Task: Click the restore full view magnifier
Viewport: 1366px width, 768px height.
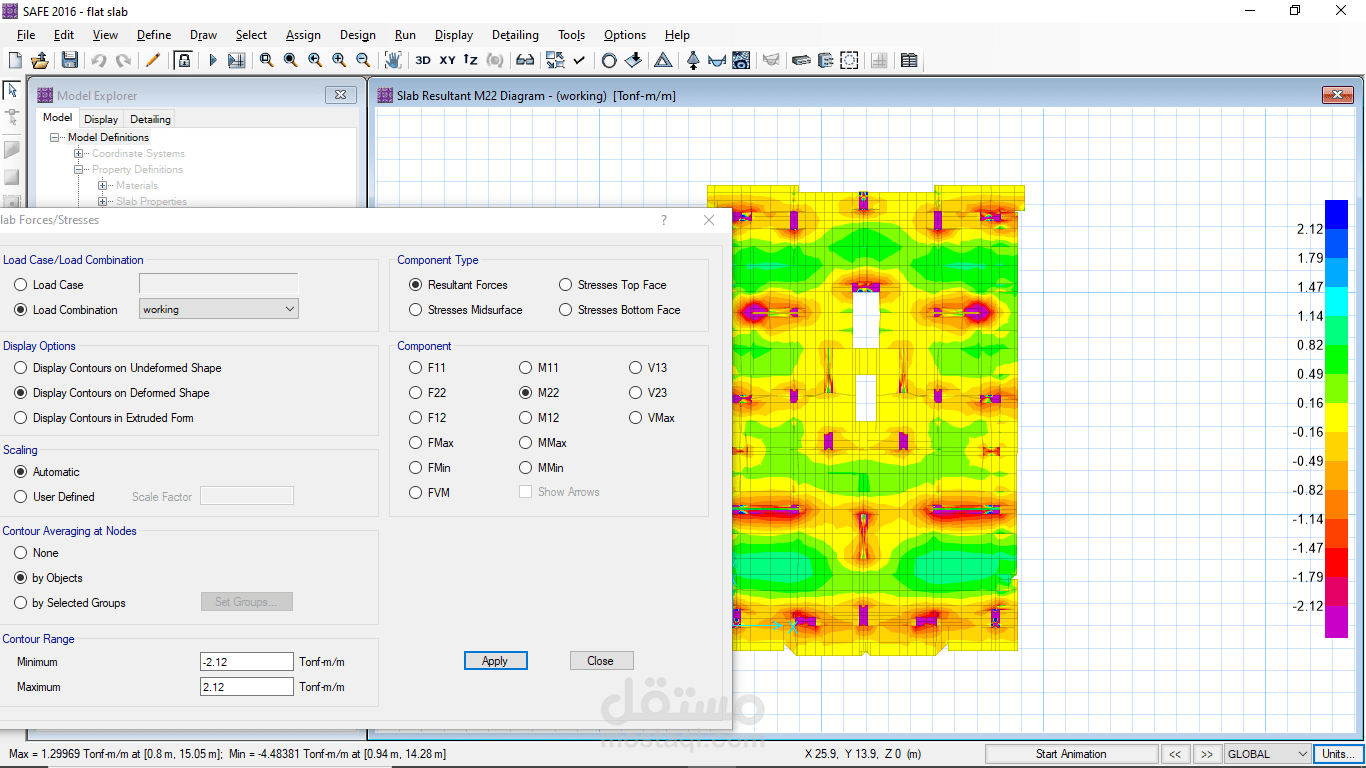Action: pos(290,60)
